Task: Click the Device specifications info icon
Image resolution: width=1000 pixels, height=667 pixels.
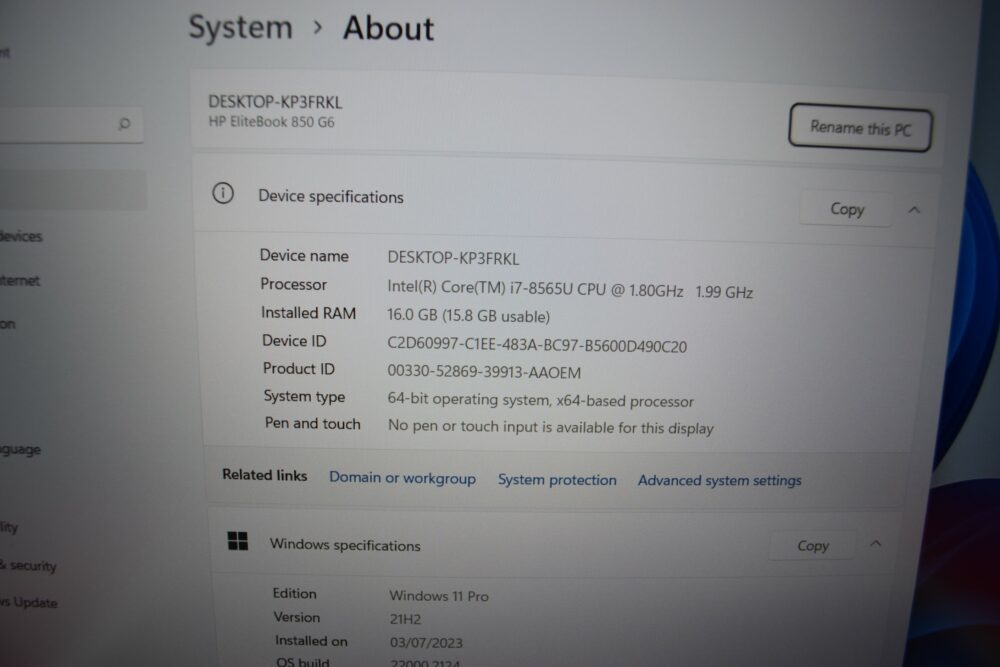Action: [223, 193]
